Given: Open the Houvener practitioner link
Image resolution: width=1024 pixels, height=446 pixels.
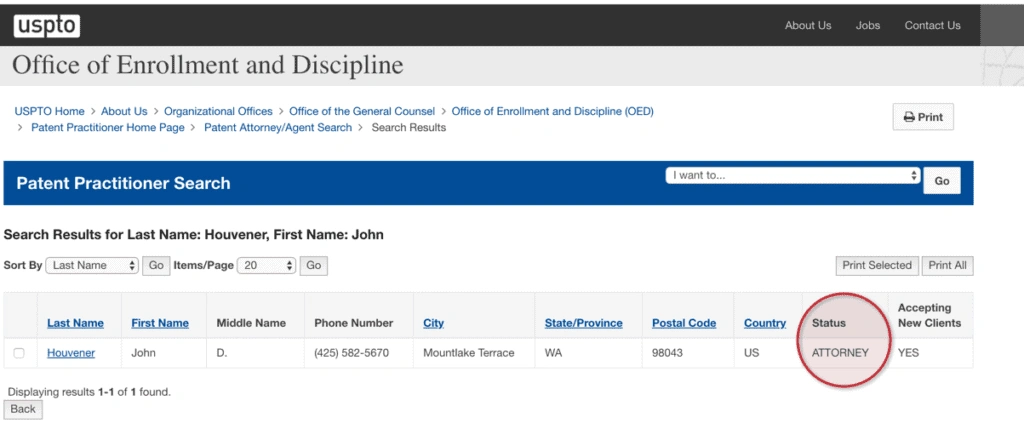Looking at the screenshot, I should [x=71, y=353].
